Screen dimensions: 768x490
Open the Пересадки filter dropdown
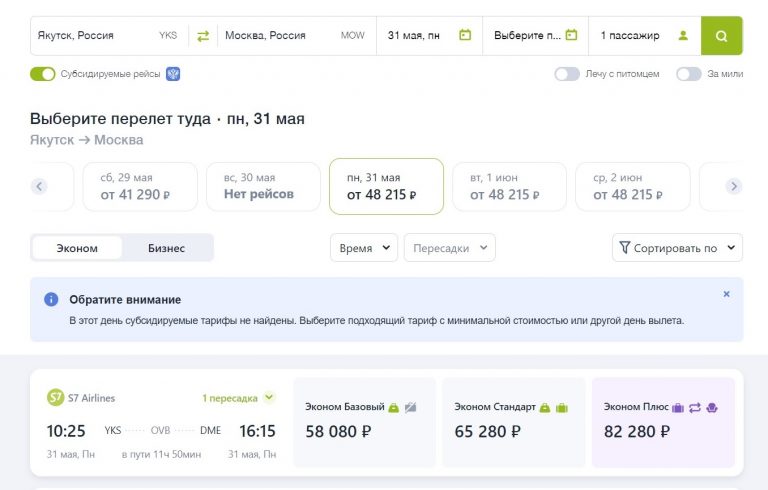point(449,248)
